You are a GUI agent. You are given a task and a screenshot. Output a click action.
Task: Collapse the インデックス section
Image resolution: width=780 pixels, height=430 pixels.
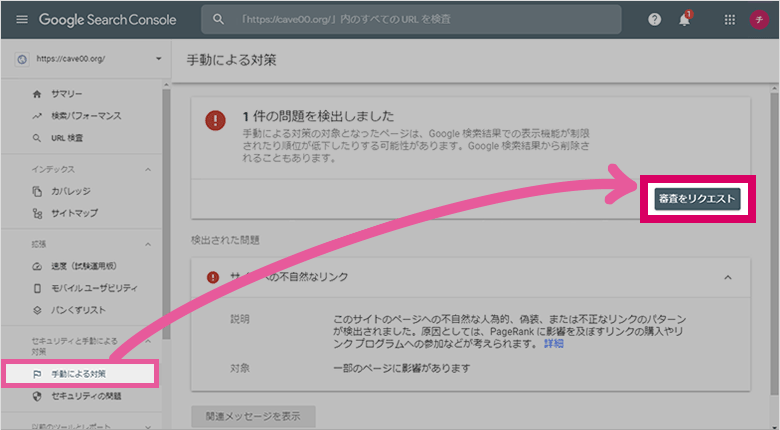pyautogui.click(x=148, y=170)
